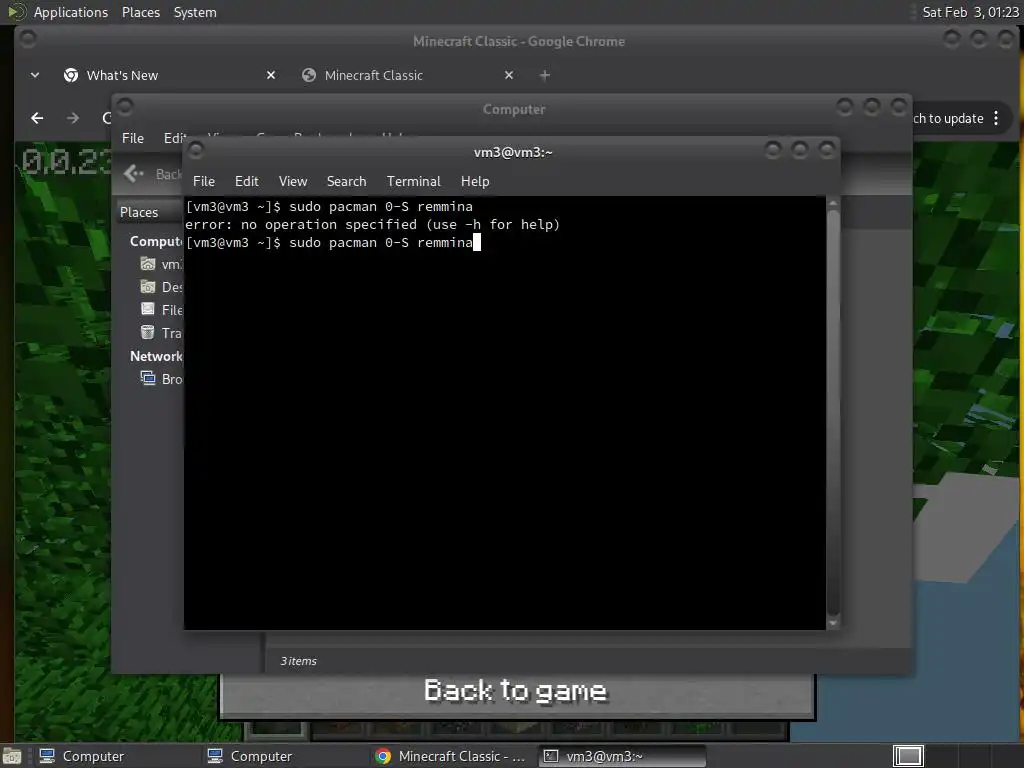This screenshot has height=768, width=1024.
Task: Click Back arrow in Computer file manager
Action: tap(134, 174)
